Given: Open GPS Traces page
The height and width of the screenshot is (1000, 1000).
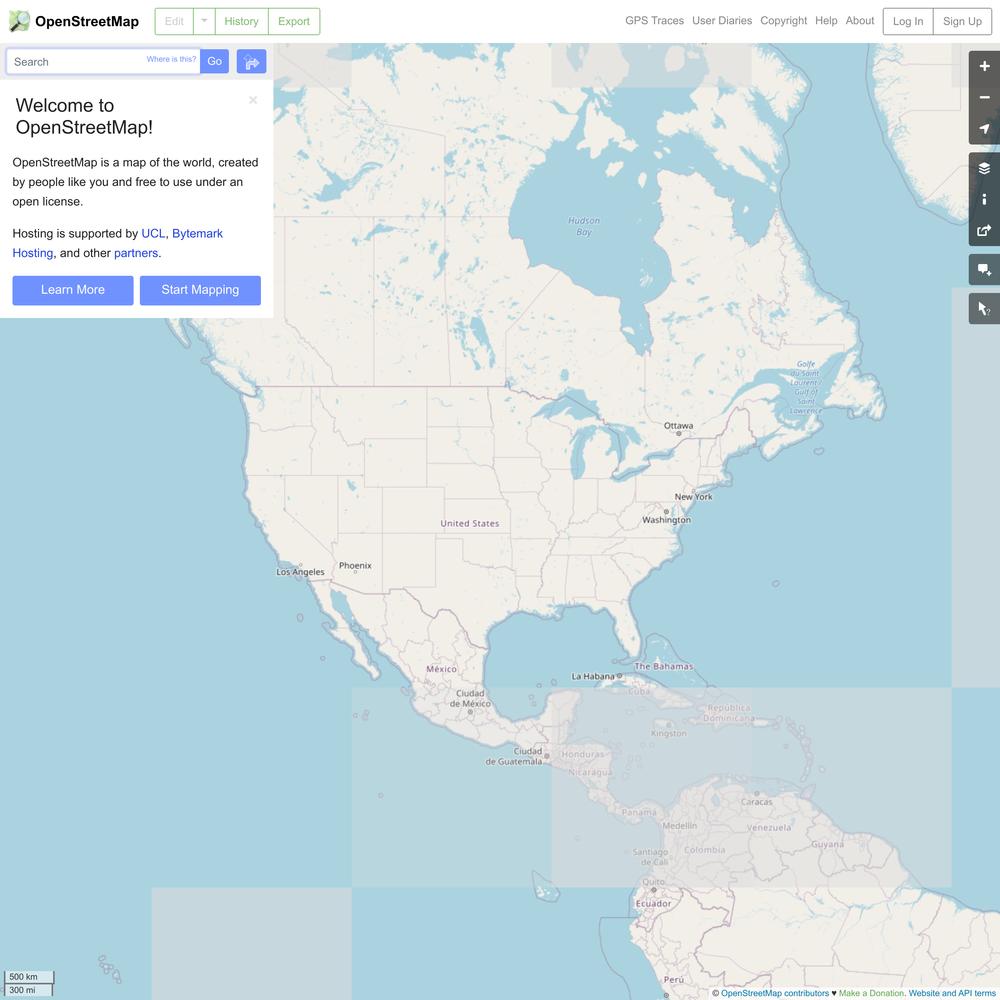Looking at the screenshot, I should 654,20.
